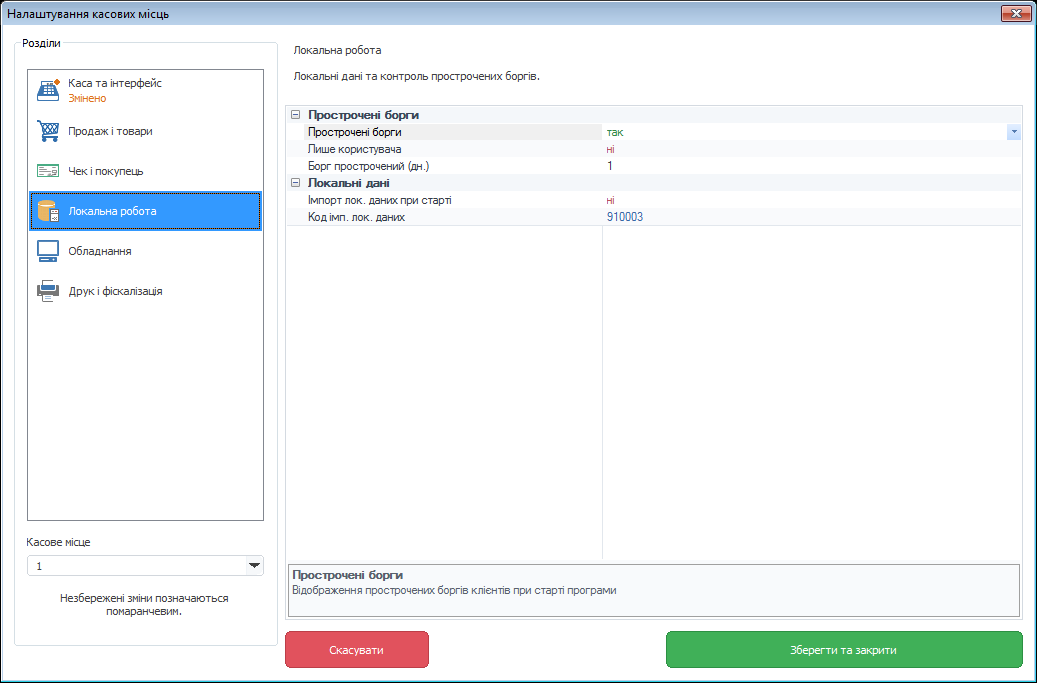Click the Незбережені зміни позначаються помаранчевим note
The image size is (1037, 683).
[x=144, y=604]
